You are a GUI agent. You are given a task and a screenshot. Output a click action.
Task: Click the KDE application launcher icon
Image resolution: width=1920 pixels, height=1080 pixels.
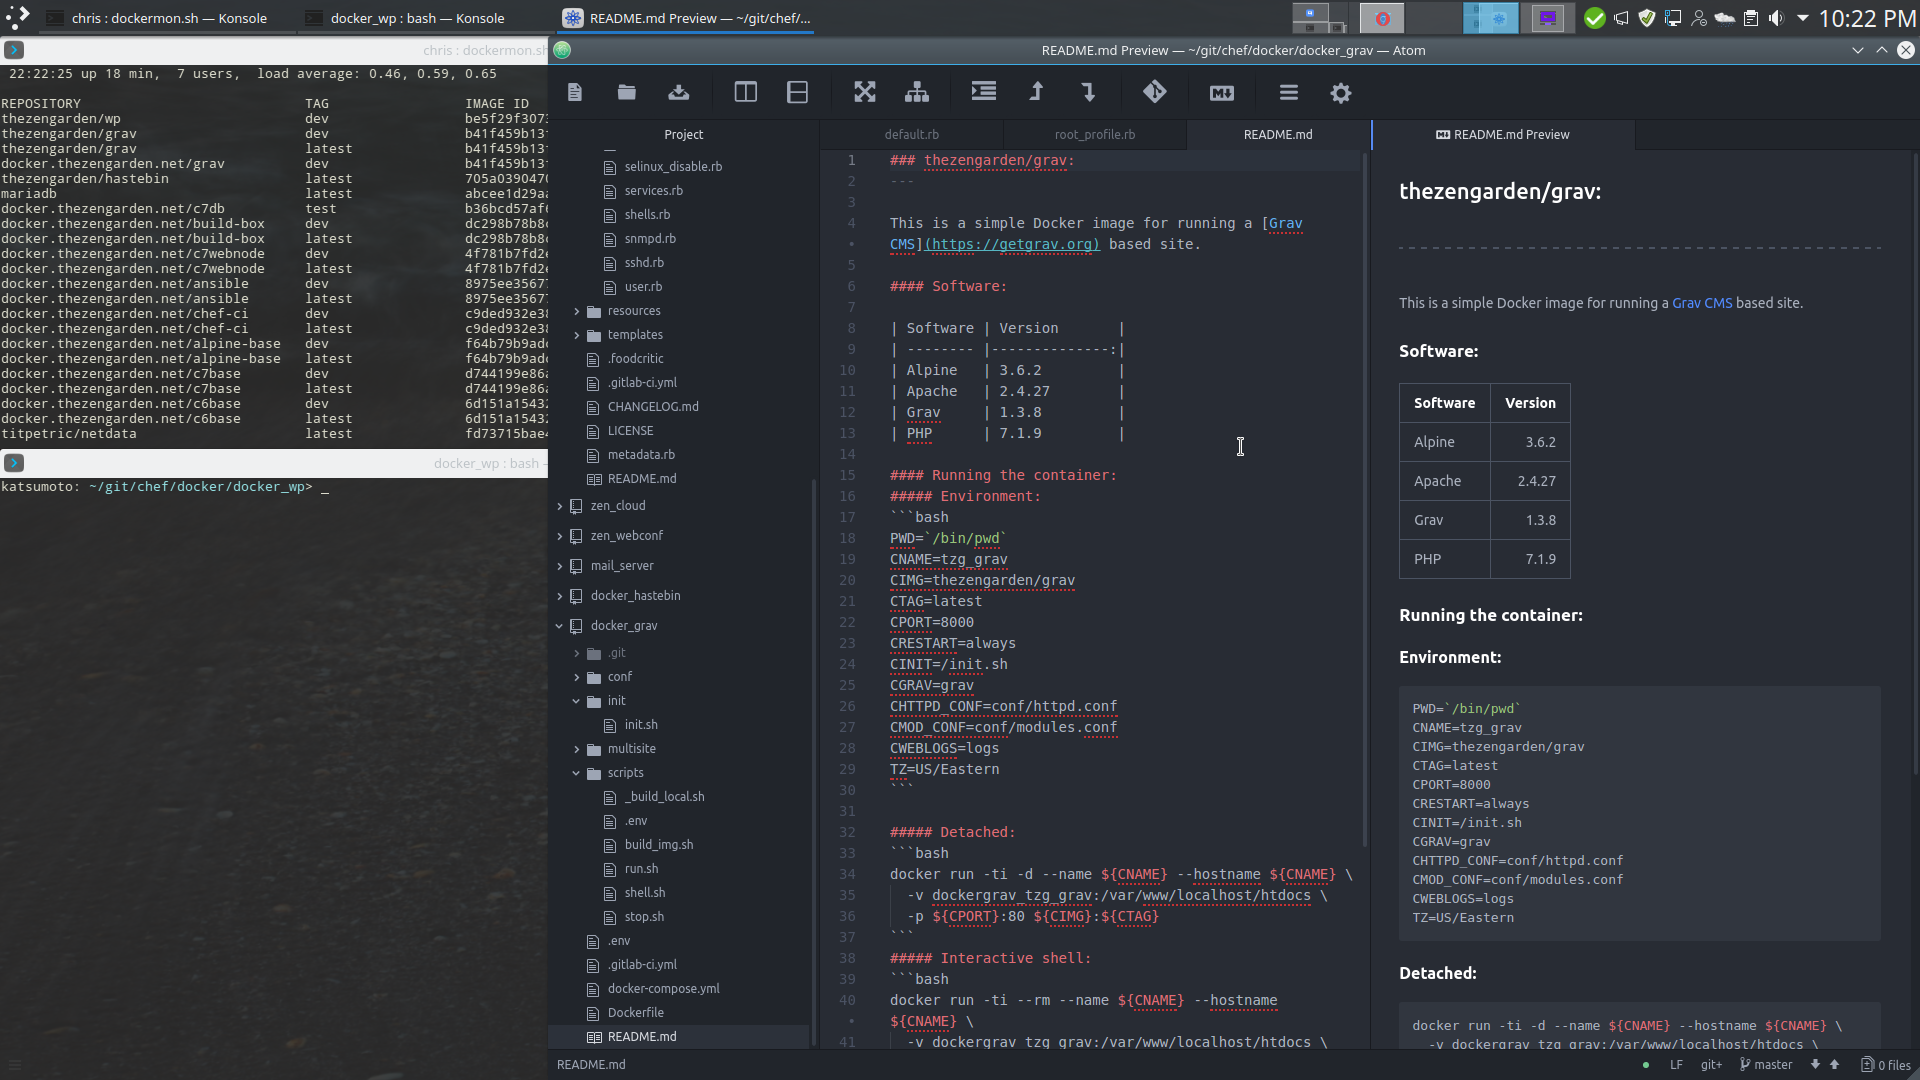click(x=18, y=18)
